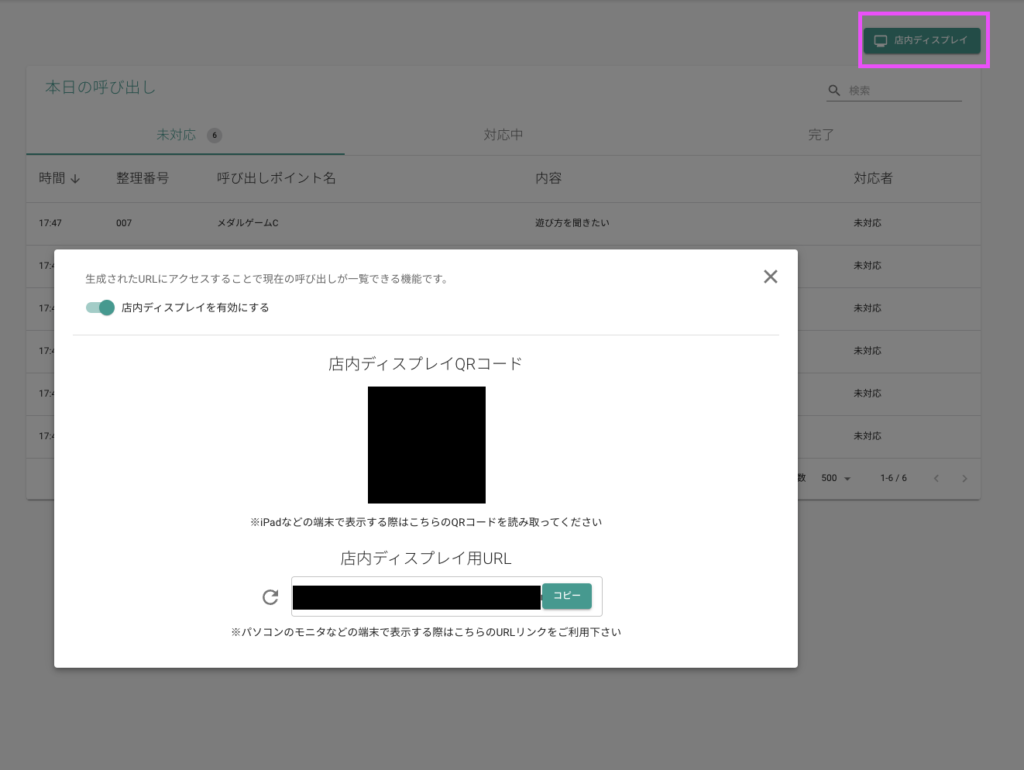Screen dimensions: 1024x770
Task: Click the 時間 sort arrow icon
Action: (75, 179)
